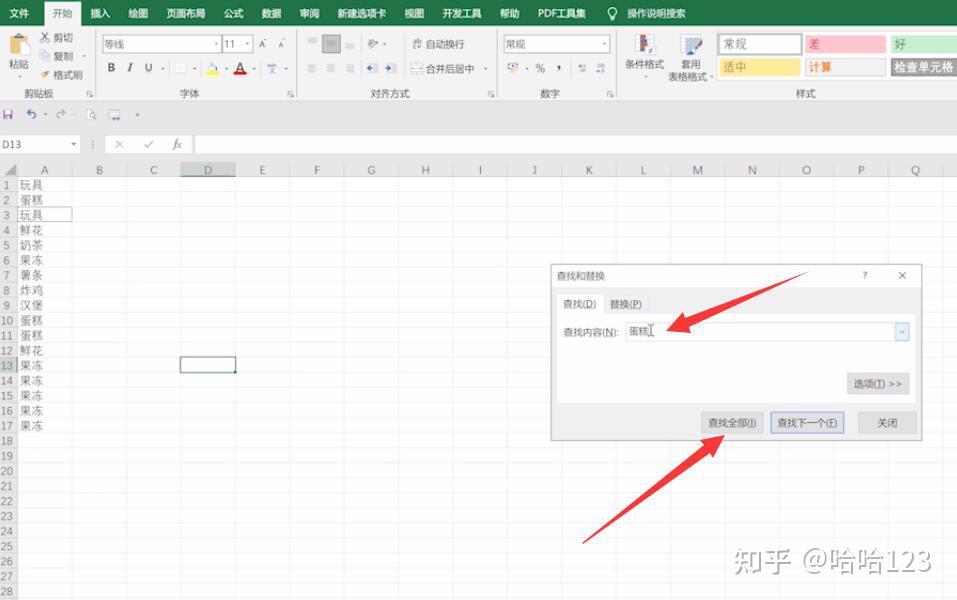Viewport: 957px width, 600px height.
Task: Save workbook from quick access toolbar
Action: coord(8,114)
